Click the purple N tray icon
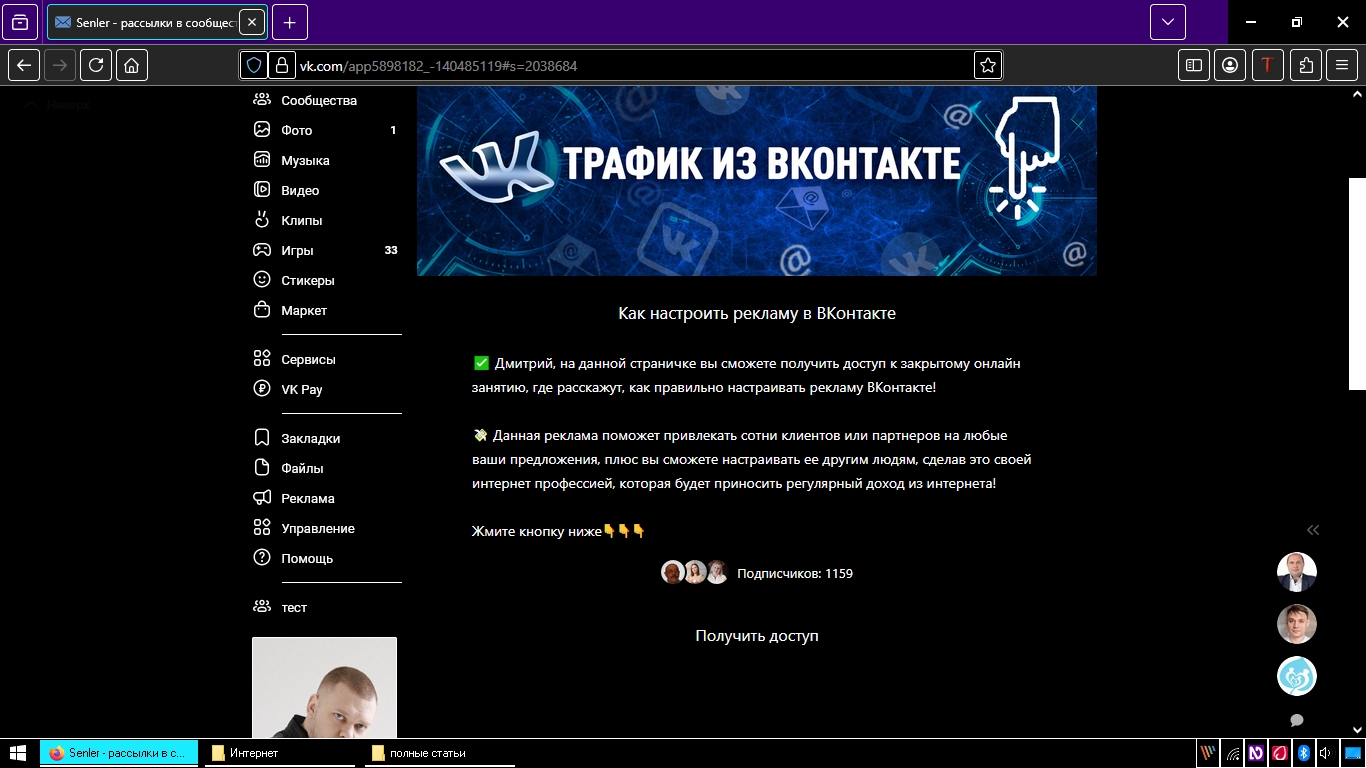This screenshot has width=1366, height=768. pos(1256,753)
